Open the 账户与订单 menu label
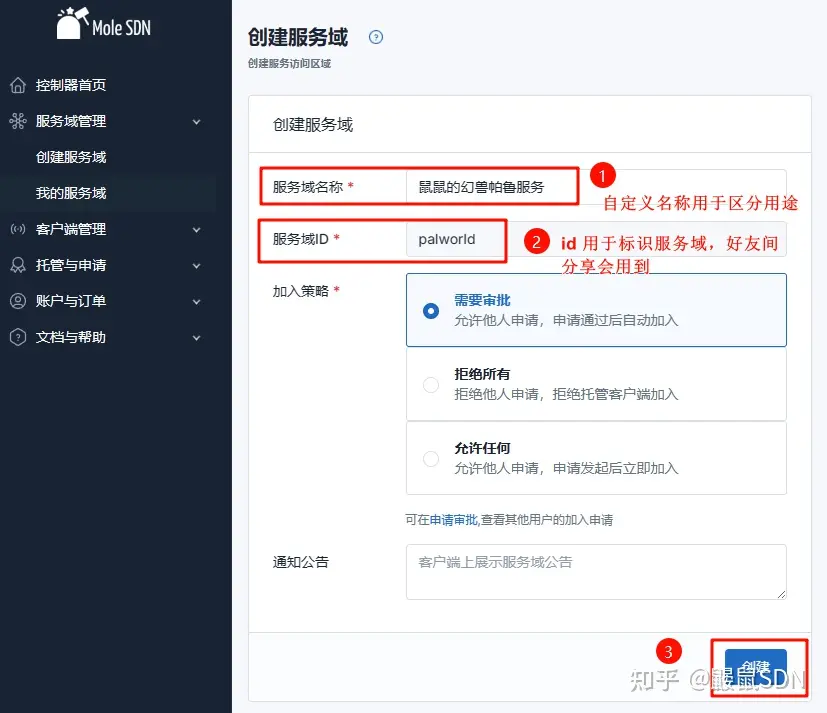The height and width of the screenshot is (713, 827). point(71,301)
